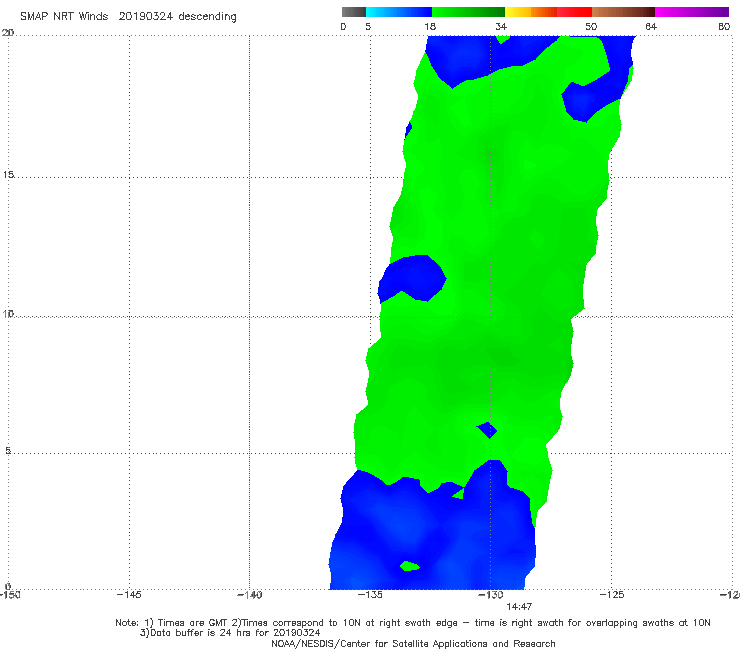Click the latitude label 5 on axis

pyautogui.click(x=8, y=451)
